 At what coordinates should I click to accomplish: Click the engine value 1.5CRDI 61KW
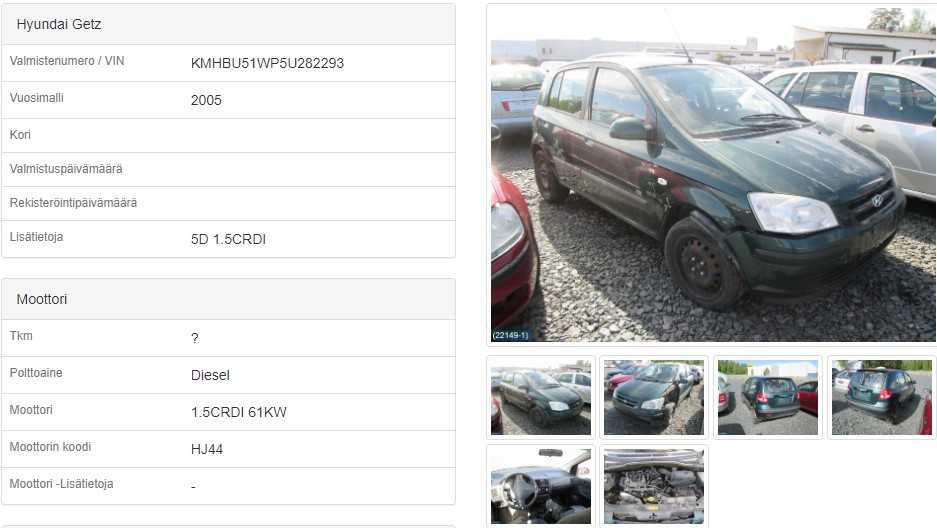pos(238,412)
